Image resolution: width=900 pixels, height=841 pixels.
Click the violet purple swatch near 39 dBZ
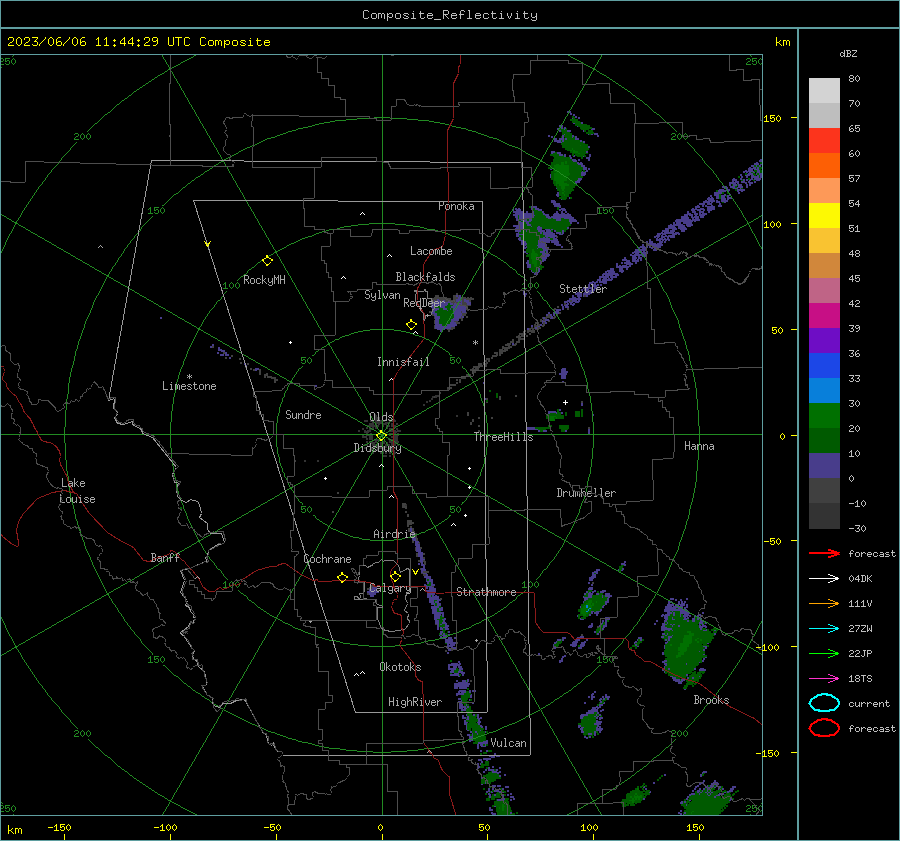click(x=824, y=341)
